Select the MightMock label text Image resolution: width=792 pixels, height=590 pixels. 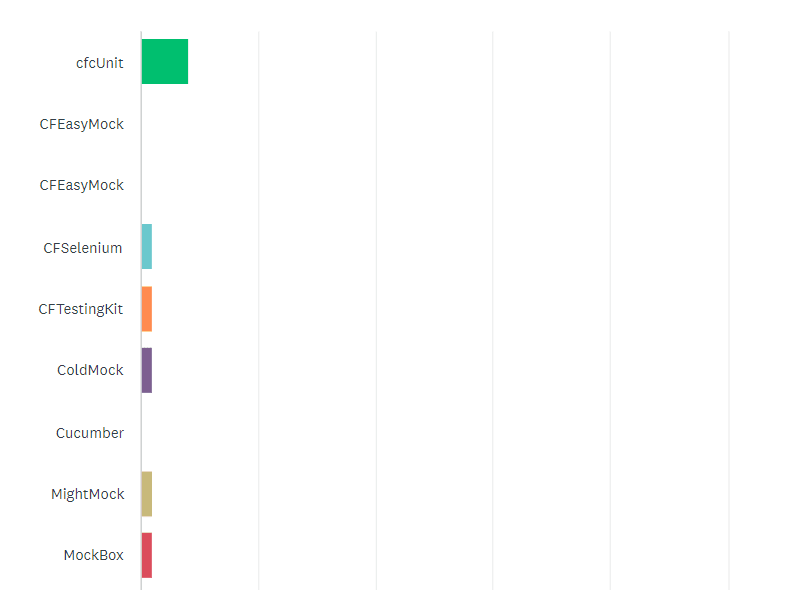pyautogui.click(x=88, y=494)
